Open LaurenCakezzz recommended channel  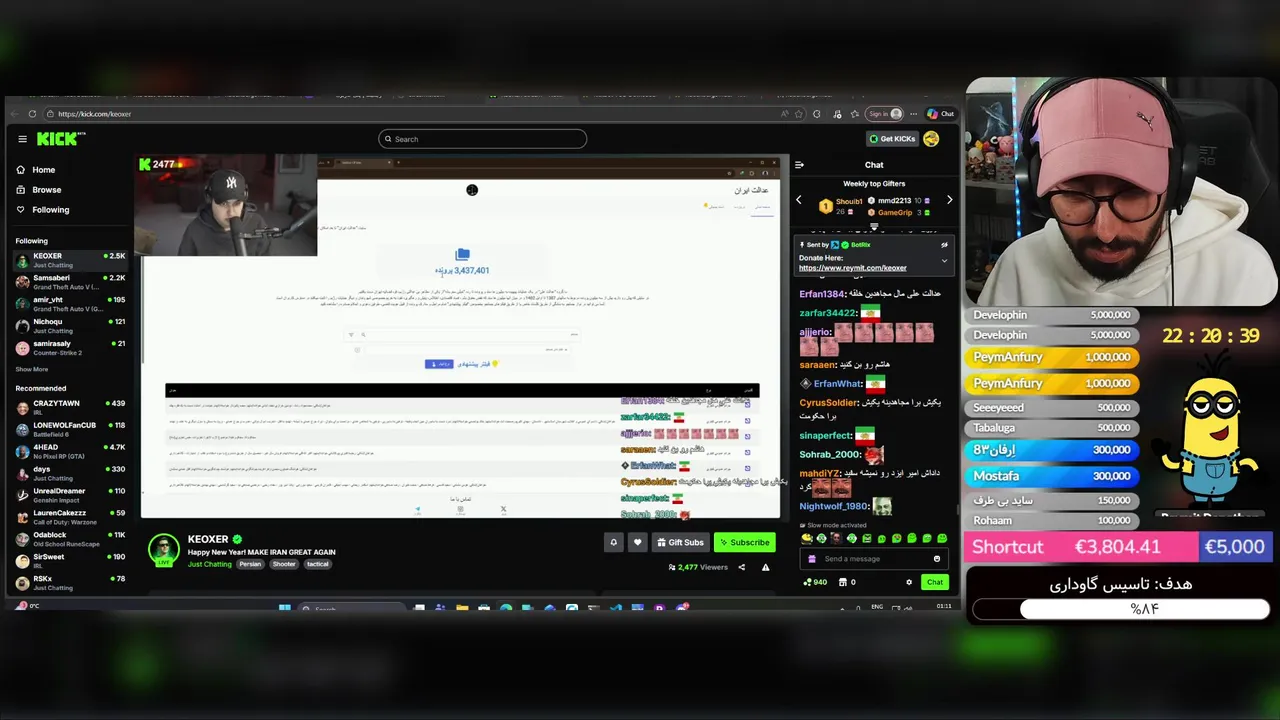(70, 518)
